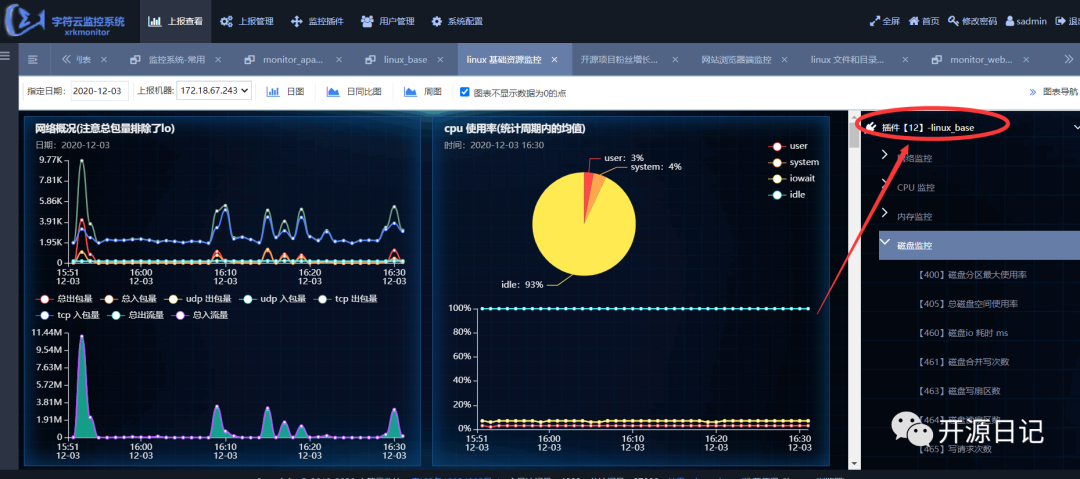Toggle the user CPU legend item
The height and width of the screenshot is (479, 1080).
pos(789,146)
